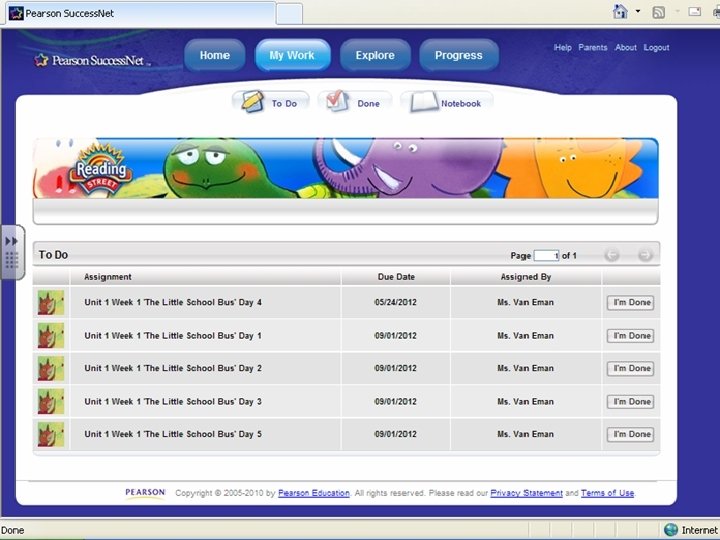
Task: Open 'The Little School Bus' Day 4 assignment
Action: [x=173, y=303]
